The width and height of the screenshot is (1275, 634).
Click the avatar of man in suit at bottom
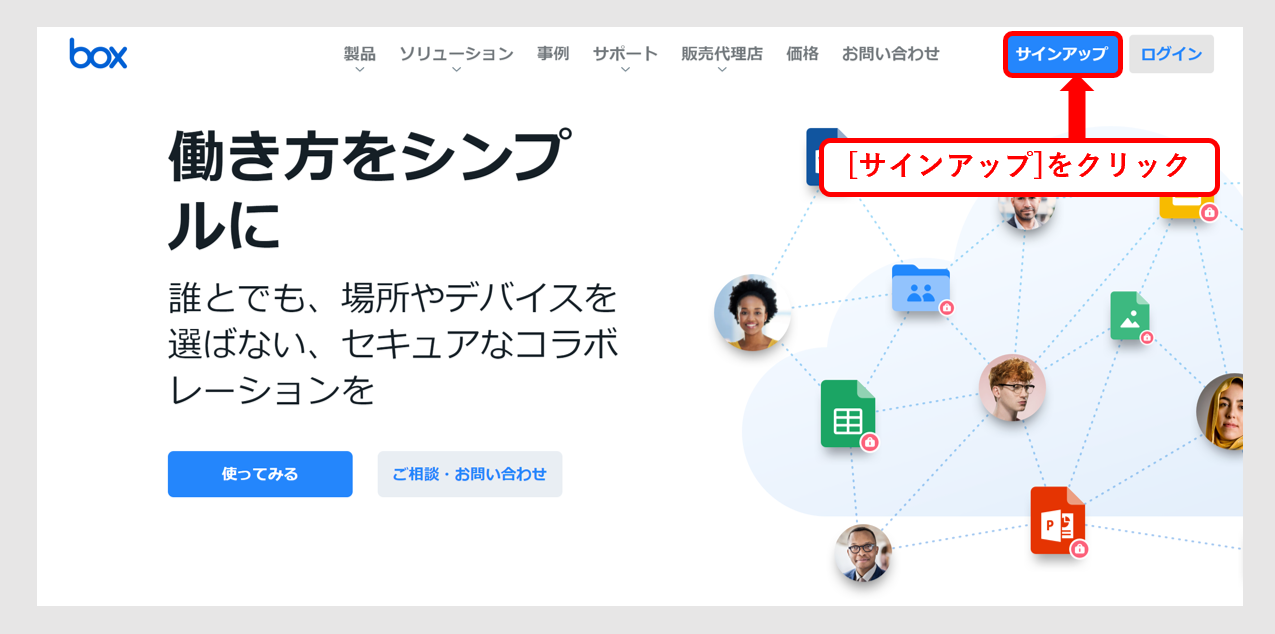863,553
